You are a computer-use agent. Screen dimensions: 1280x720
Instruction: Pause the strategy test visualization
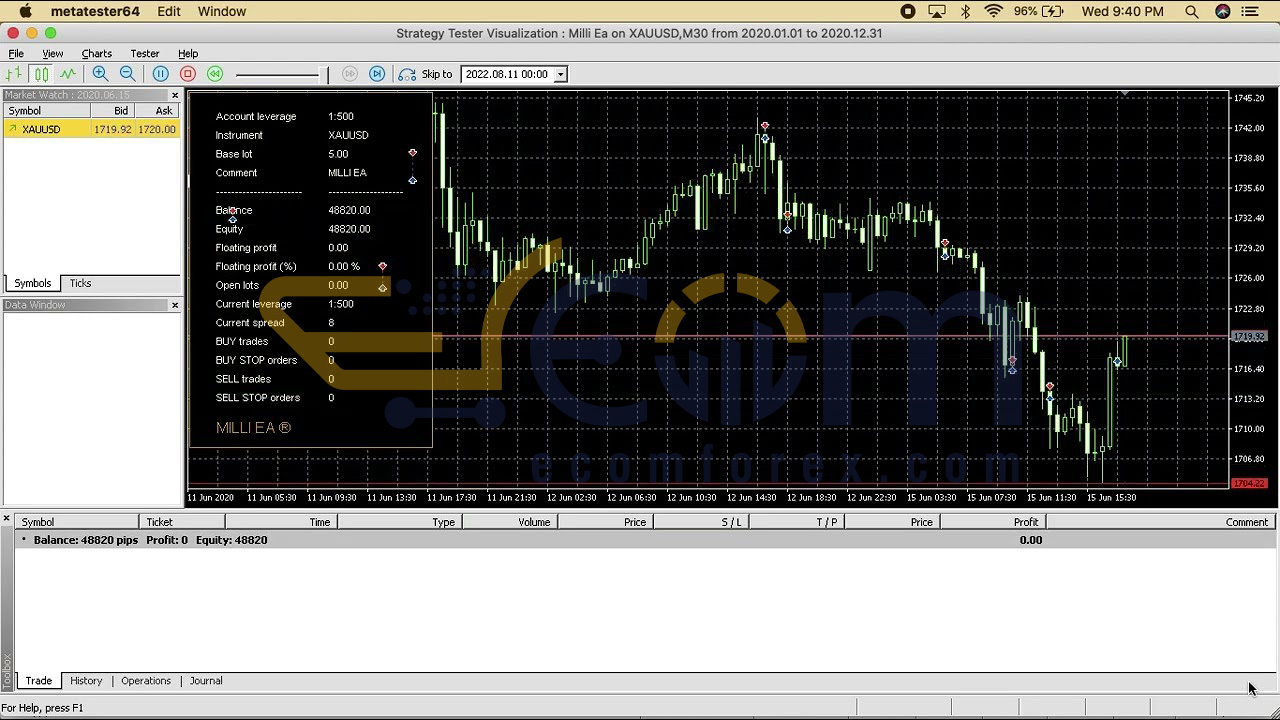click(160, 74)
